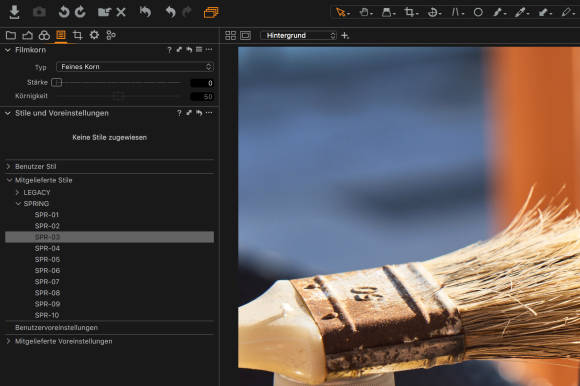Expand the Benutzer Stil group

pyautogui.click(x=8, y=166)
